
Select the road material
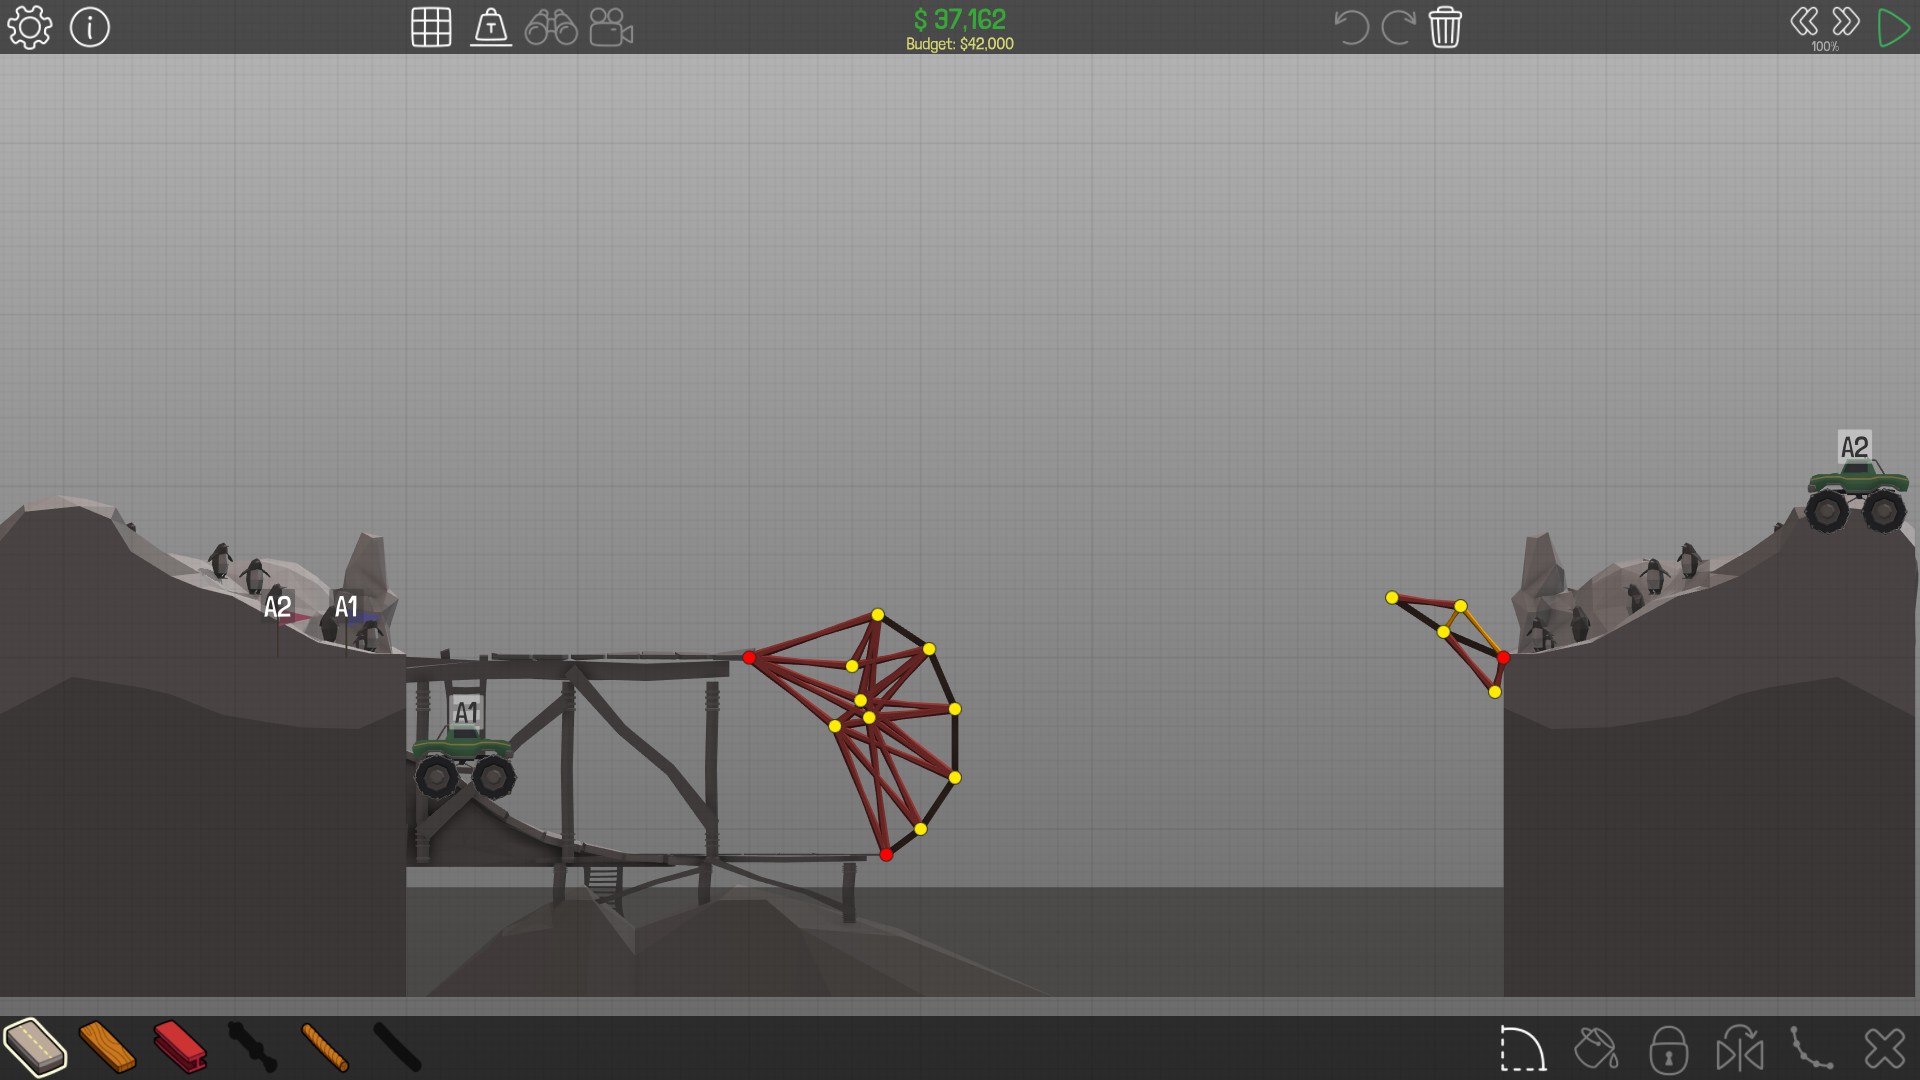tap(35, 1047)
